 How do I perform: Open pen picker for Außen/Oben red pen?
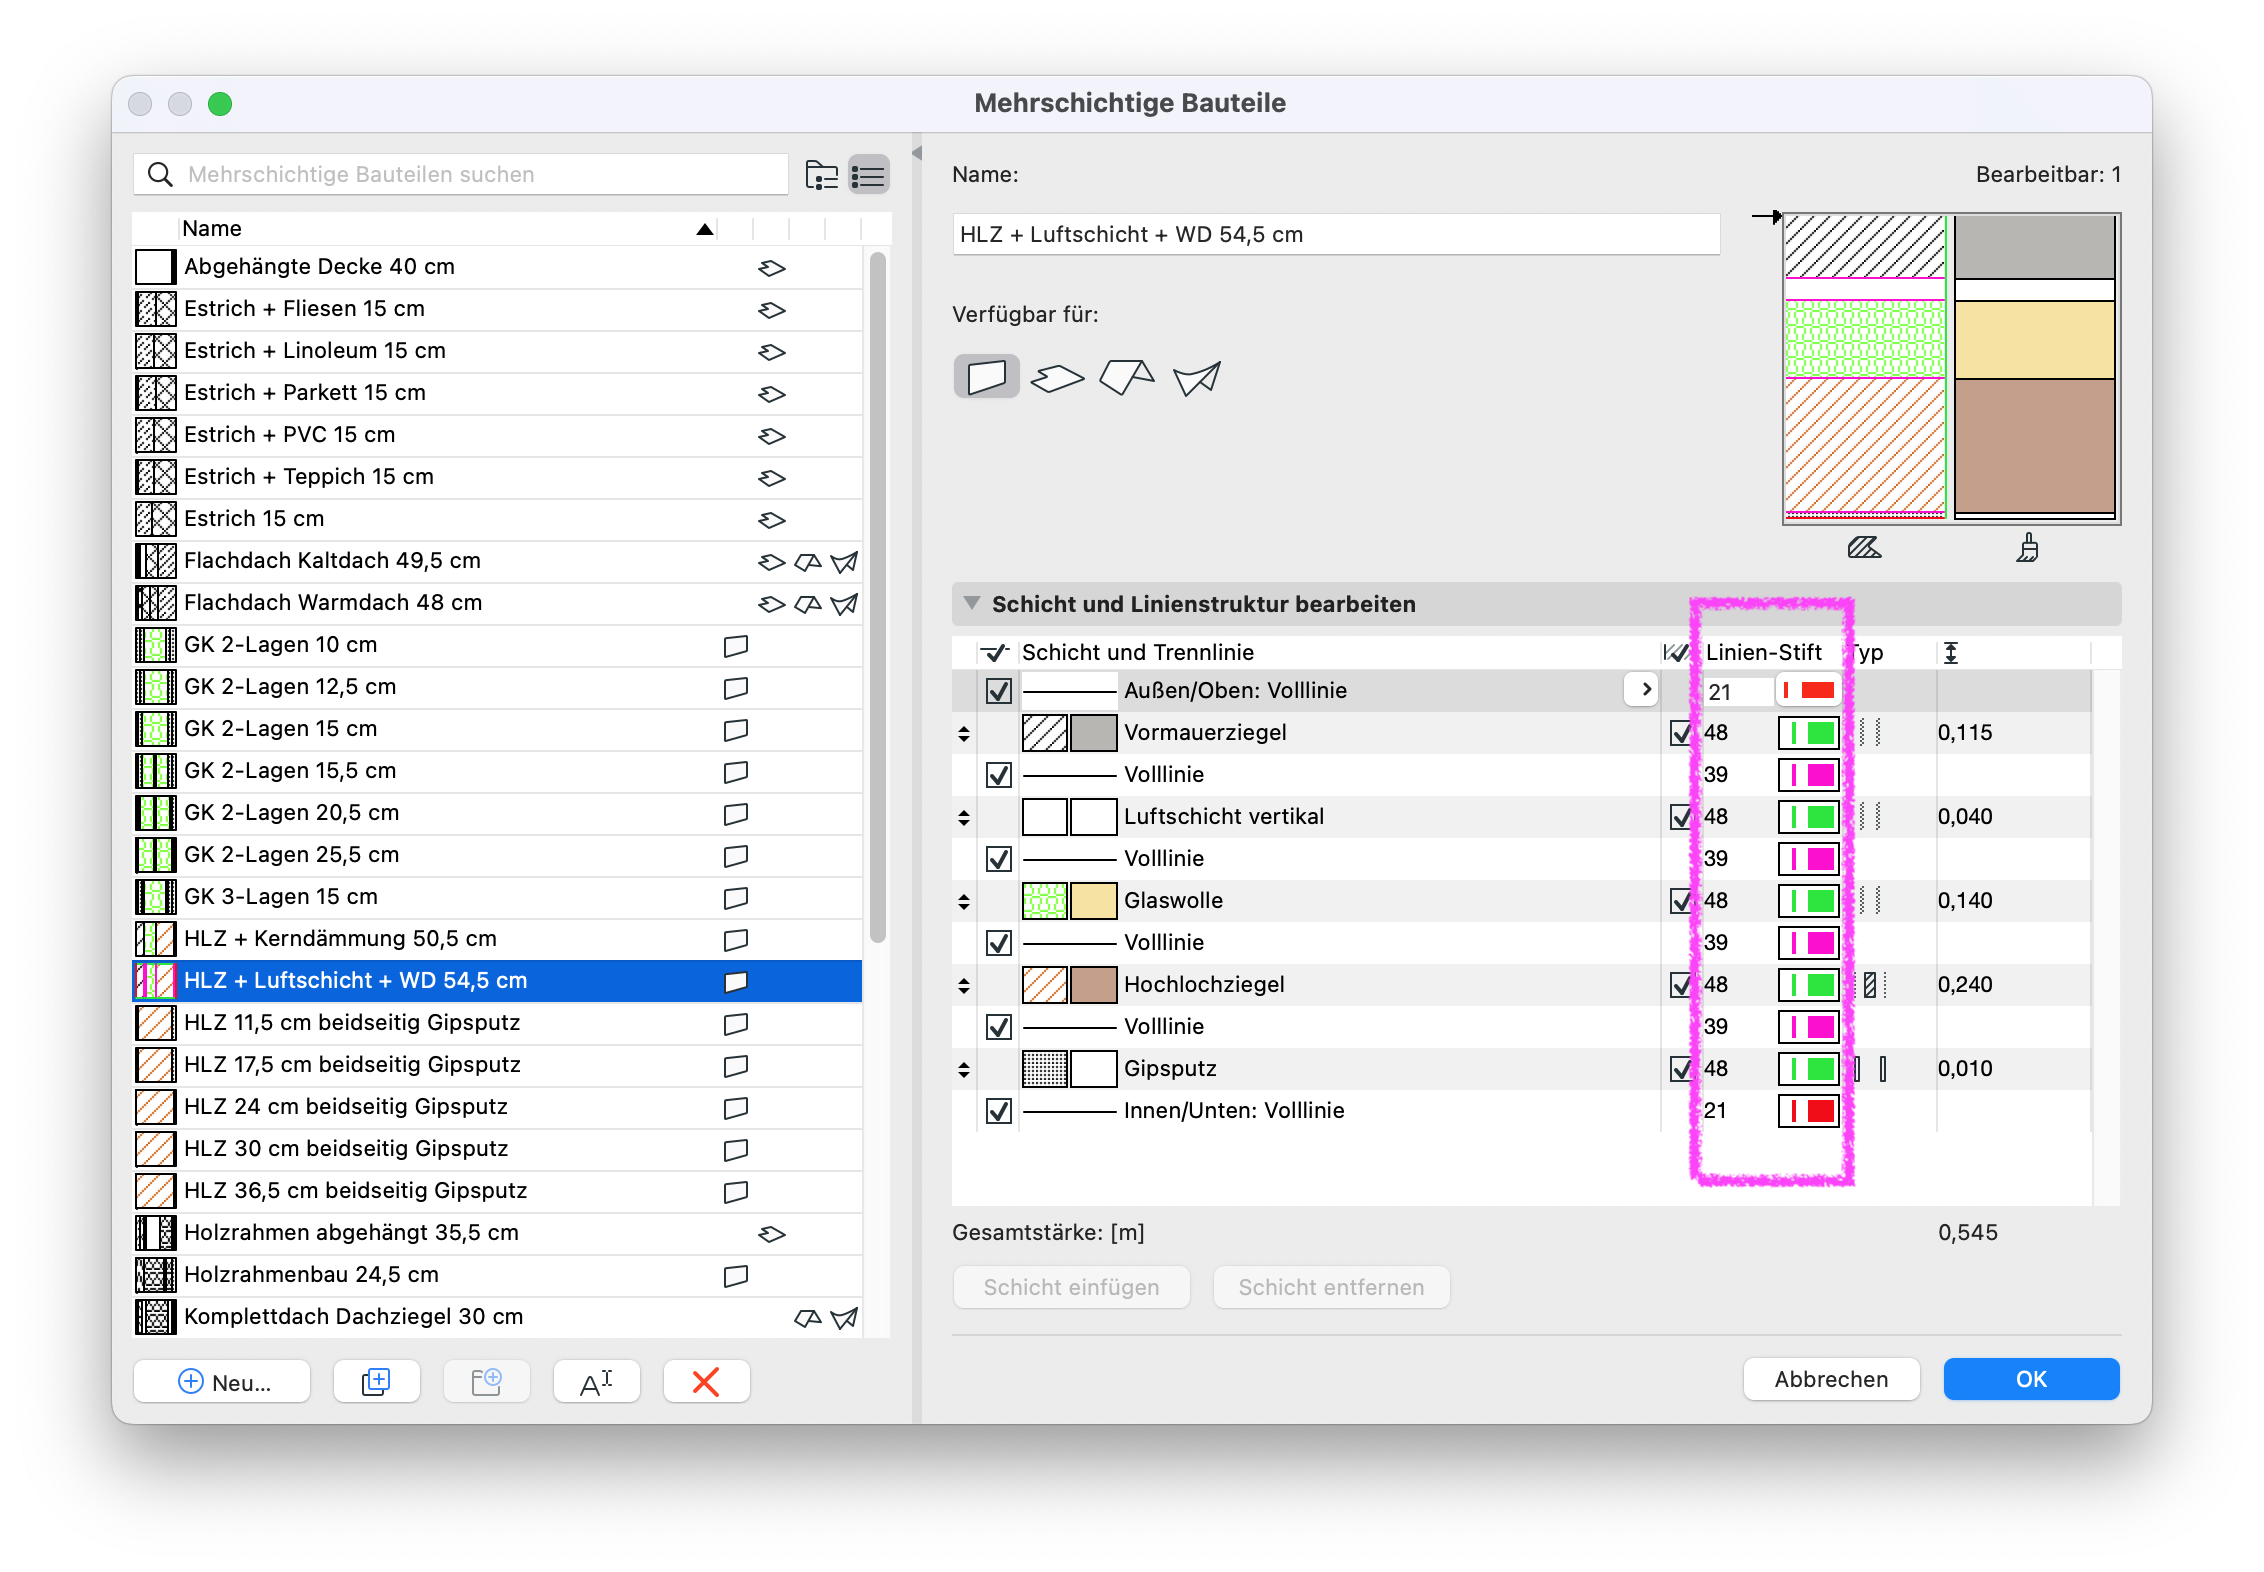pos(1809,691)
